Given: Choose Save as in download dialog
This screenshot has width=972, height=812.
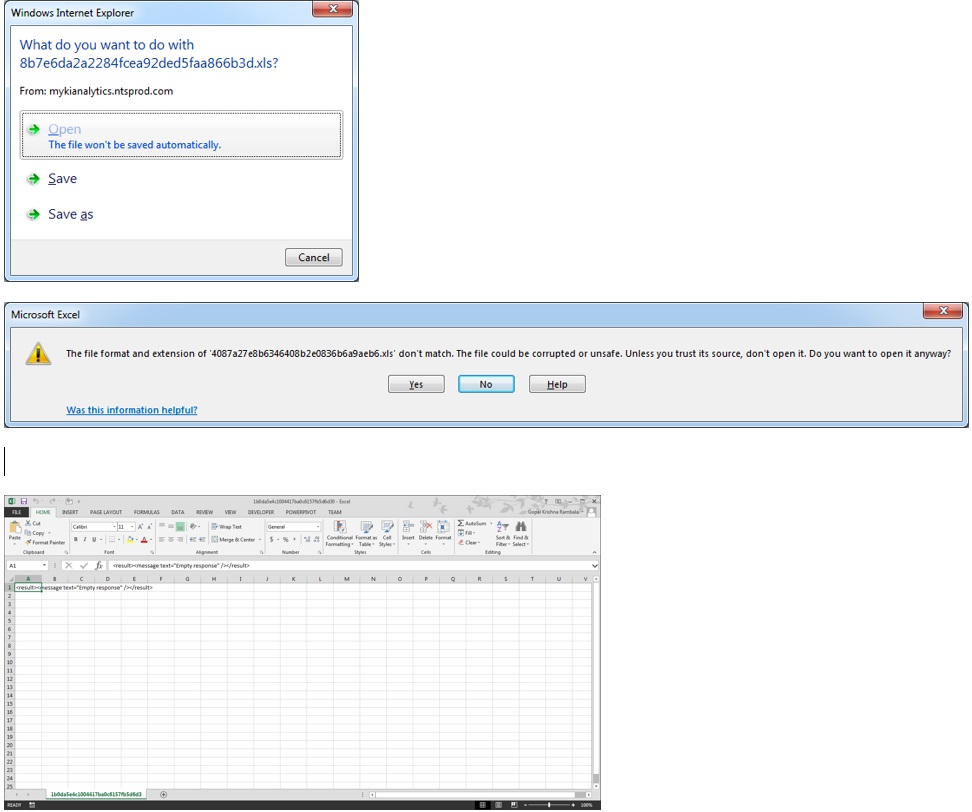Looking at the screenshot, I should tap(70, 214).
